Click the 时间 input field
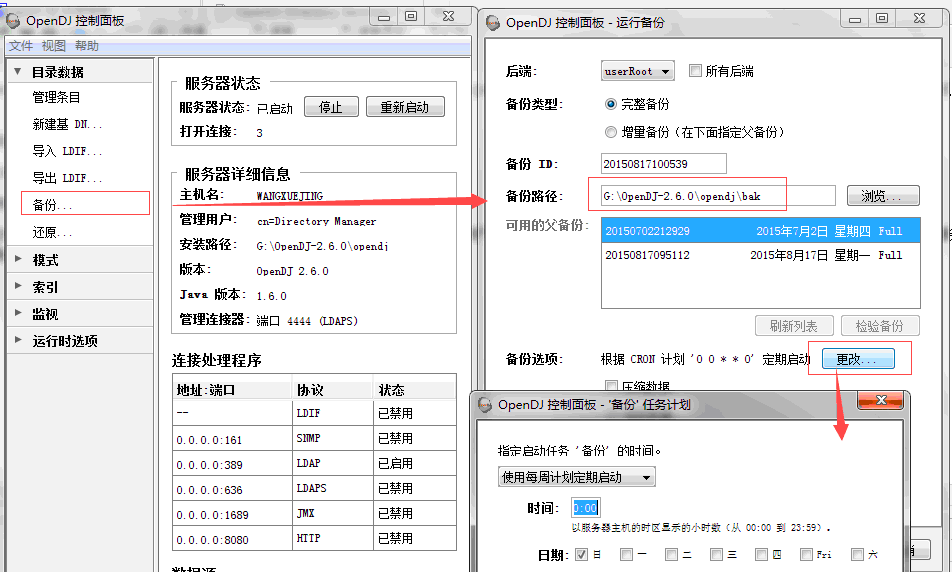The width and height of the screenshot is (952, 572). (586, 508)
